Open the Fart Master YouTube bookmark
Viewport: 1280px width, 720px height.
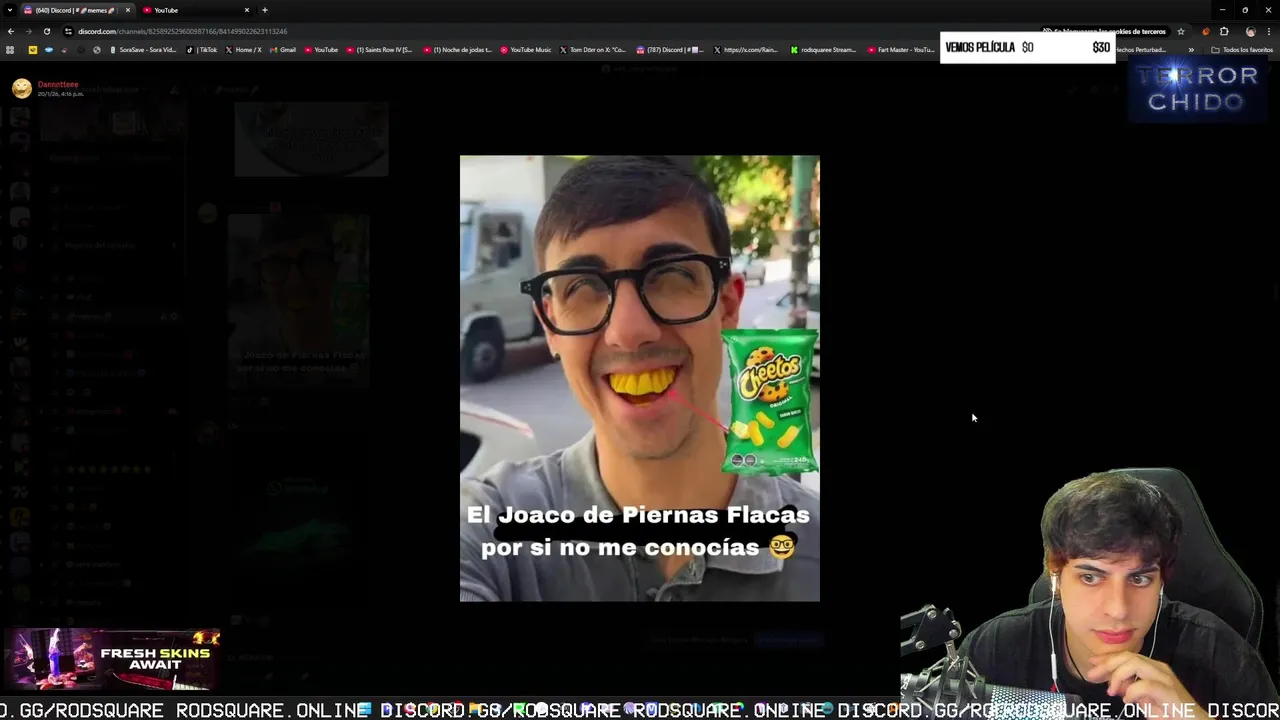901,49
